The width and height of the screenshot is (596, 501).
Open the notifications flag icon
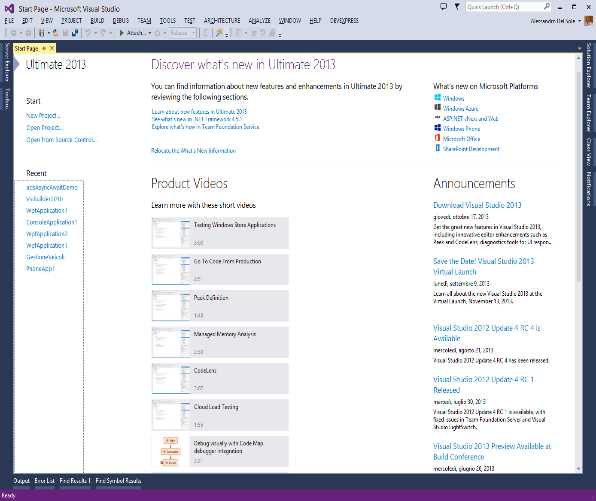(457, 7)
